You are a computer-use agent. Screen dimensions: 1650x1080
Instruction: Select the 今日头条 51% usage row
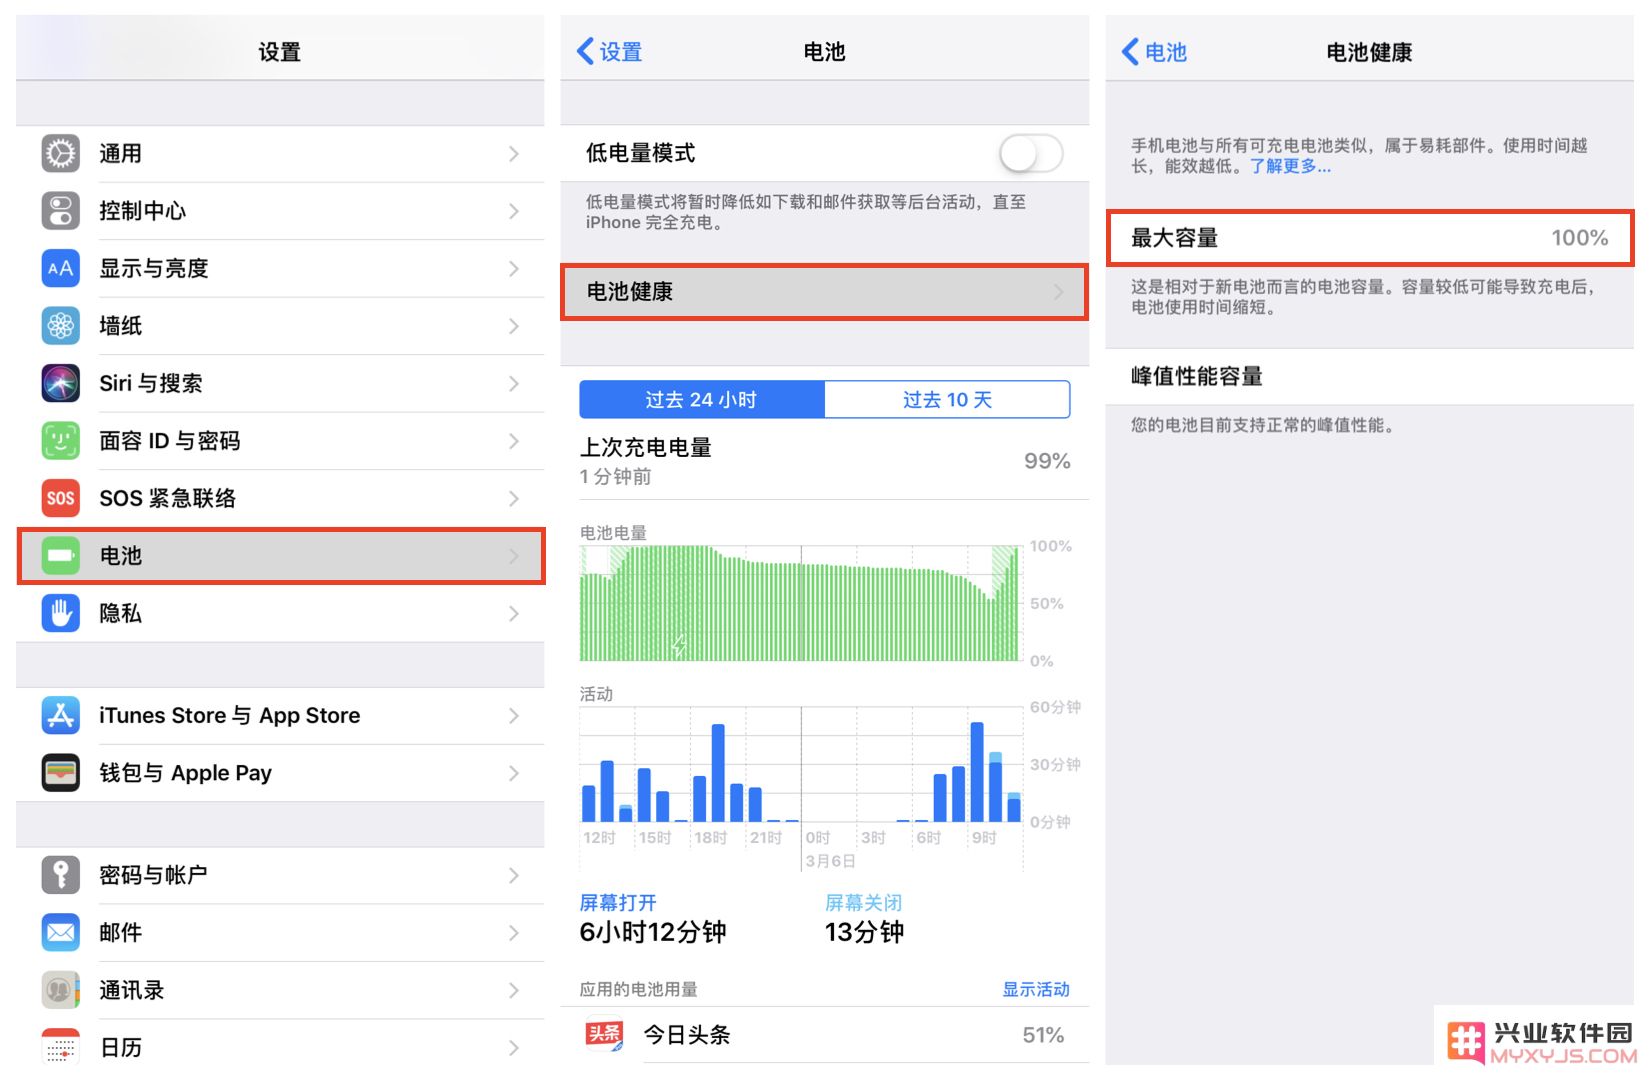[825, 1035]
